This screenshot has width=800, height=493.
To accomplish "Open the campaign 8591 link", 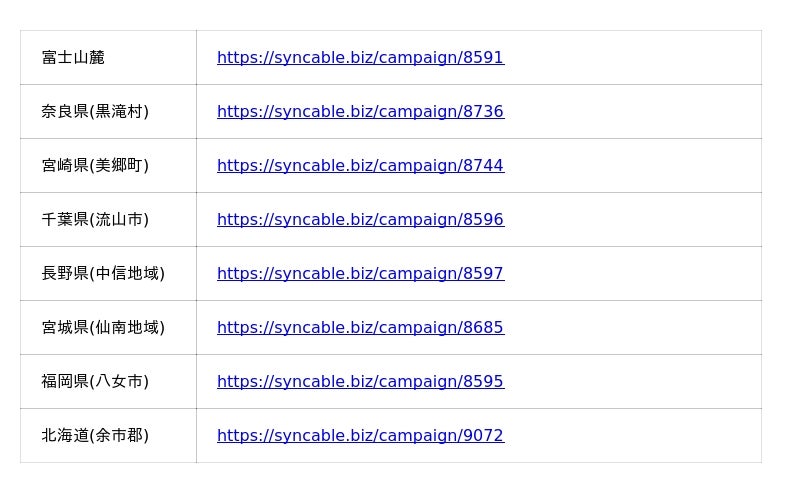I will (x=360, y=58).
